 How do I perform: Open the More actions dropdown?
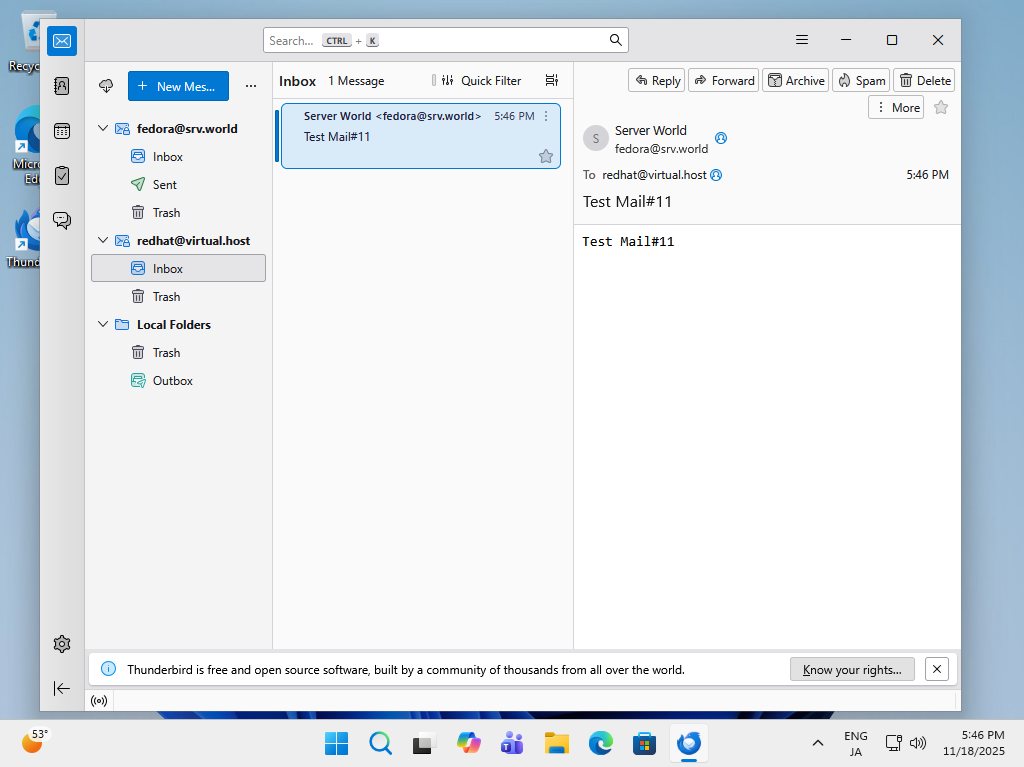tap(896, 107)
